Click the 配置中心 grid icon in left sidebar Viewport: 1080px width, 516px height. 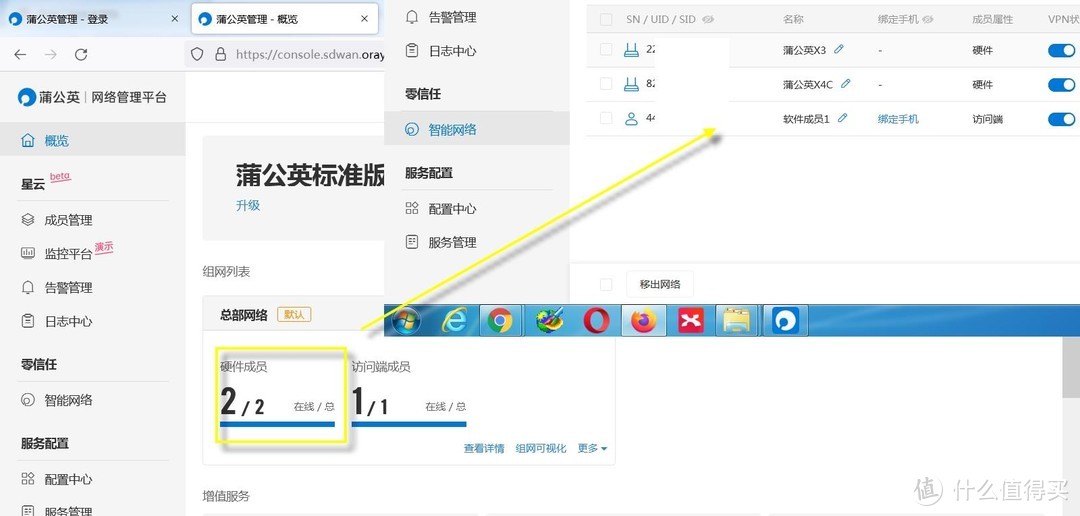[28, 479]
